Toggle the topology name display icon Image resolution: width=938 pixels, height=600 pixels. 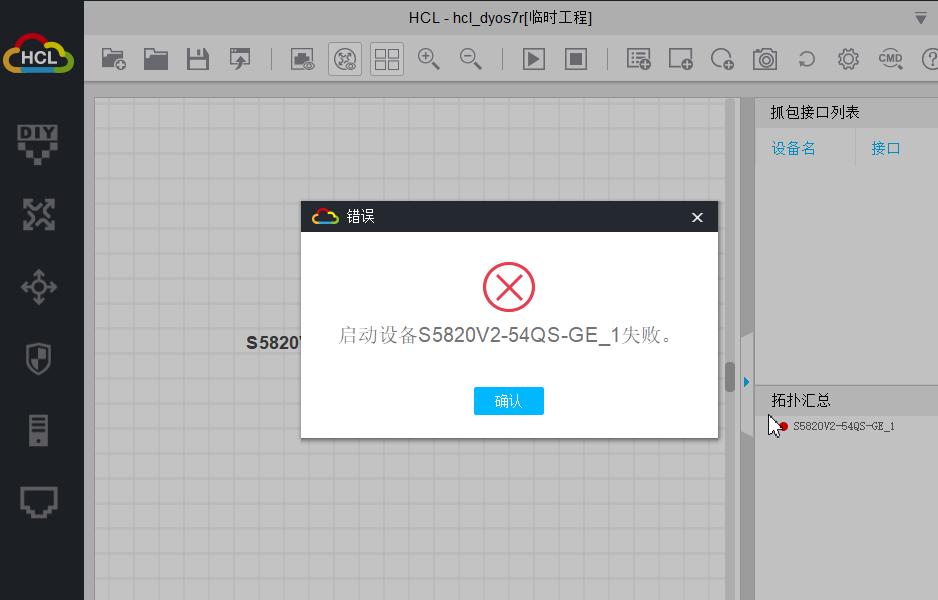[345, 59]
